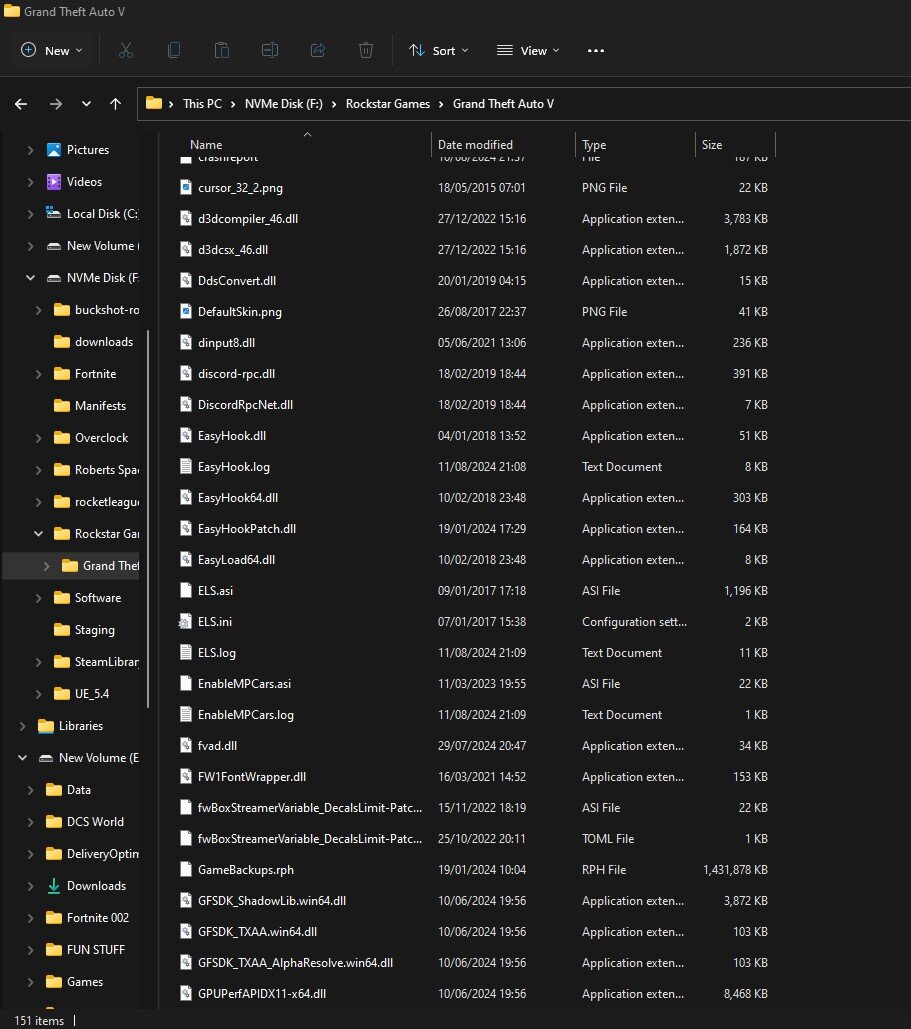Go back with the left arrow
The image size is (911, 1029).
pyautogui.click(x=21, y=104)
